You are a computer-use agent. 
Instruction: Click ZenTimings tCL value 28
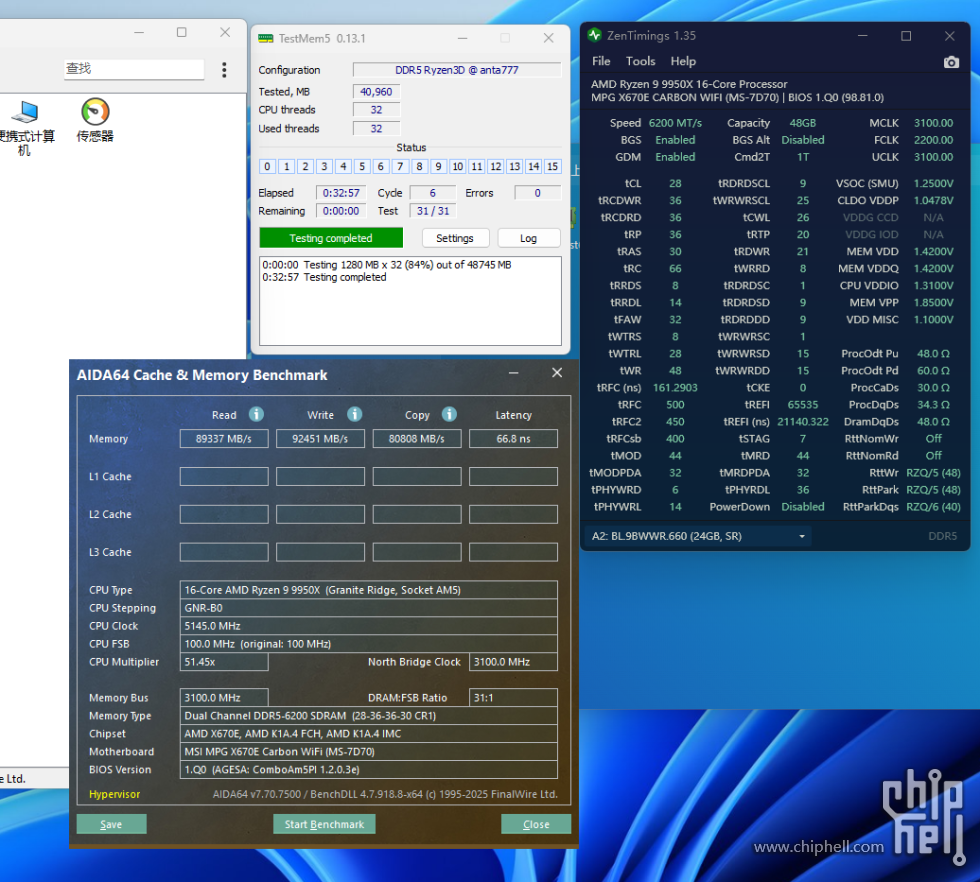point(675,184)
